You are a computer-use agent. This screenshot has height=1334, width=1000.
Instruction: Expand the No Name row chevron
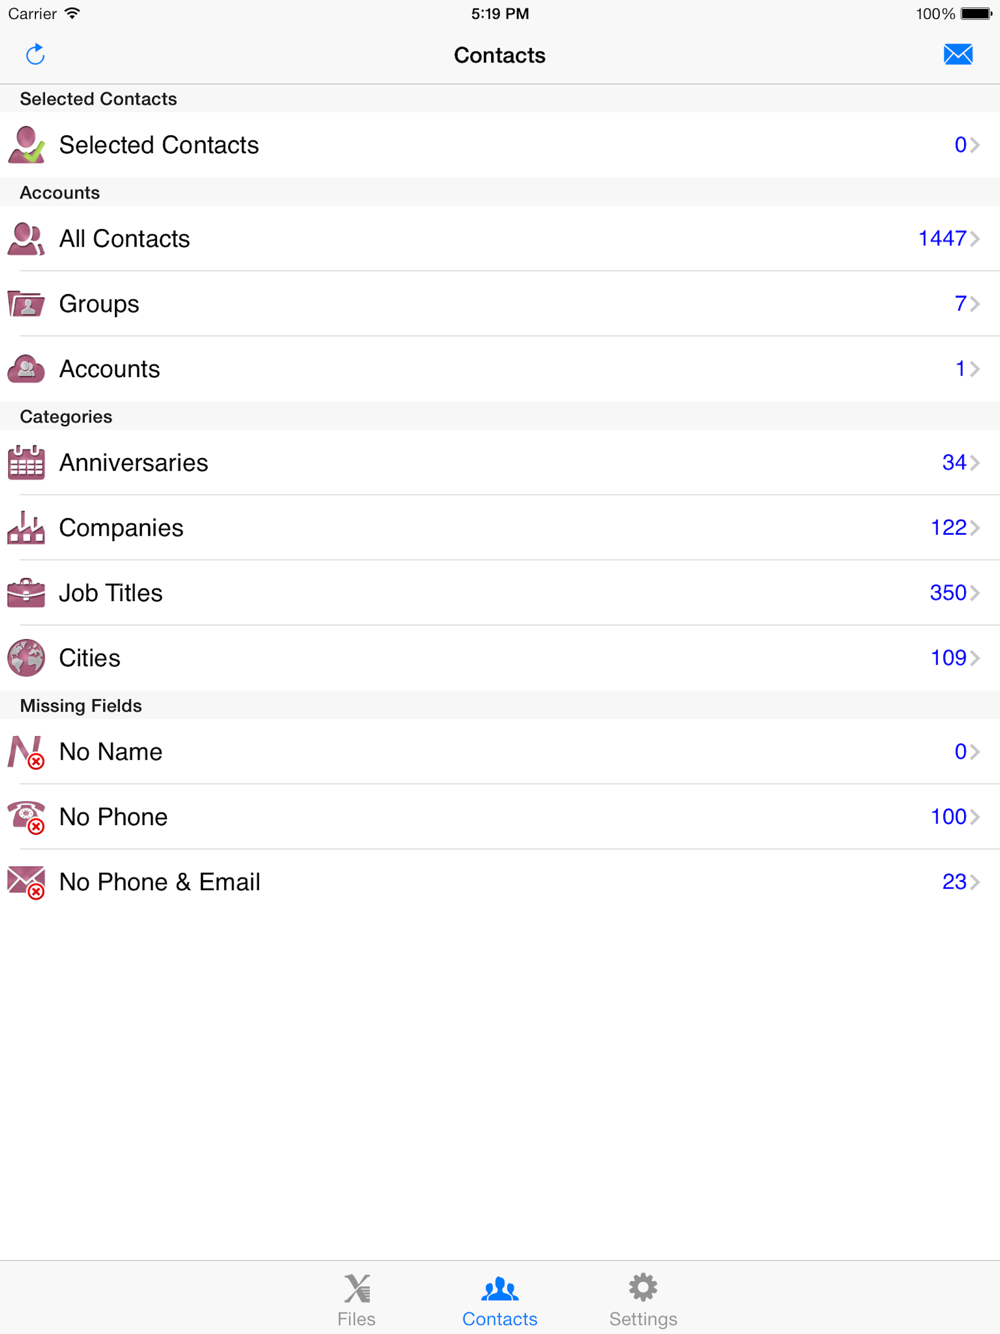(x=975, y=751)
